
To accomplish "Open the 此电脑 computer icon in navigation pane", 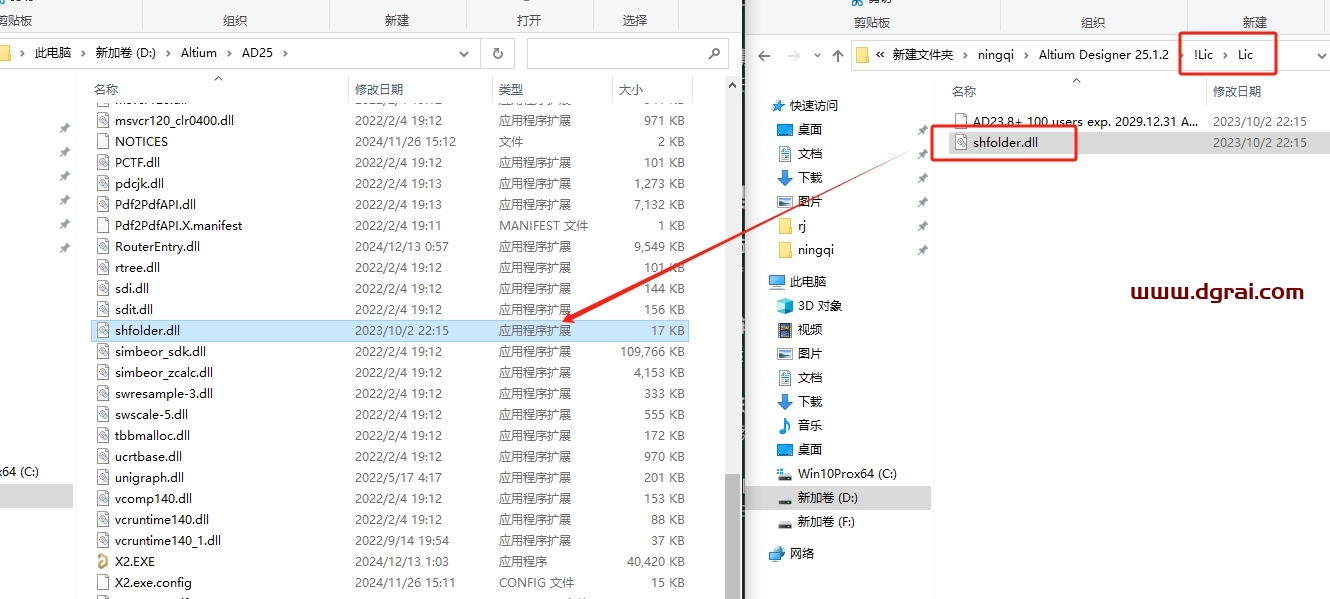I will click(x=777, y=281).
